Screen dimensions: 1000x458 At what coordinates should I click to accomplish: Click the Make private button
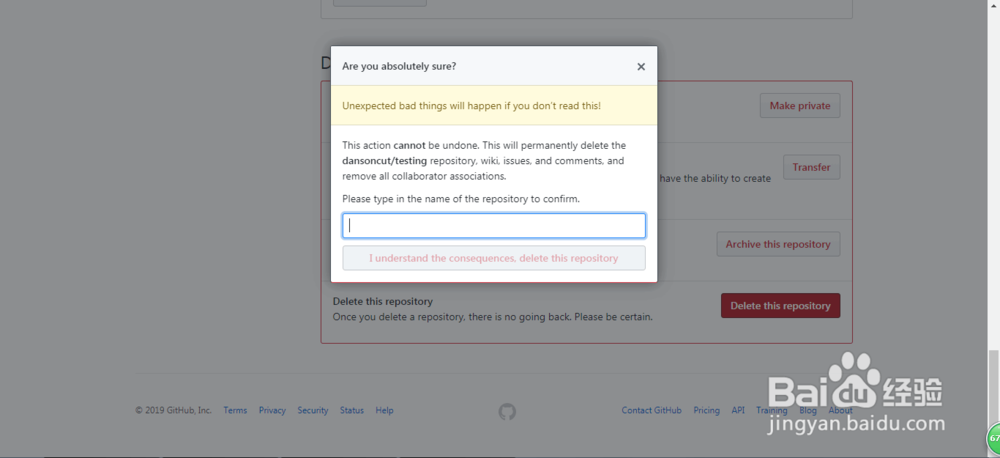click(x=800, y=106)
